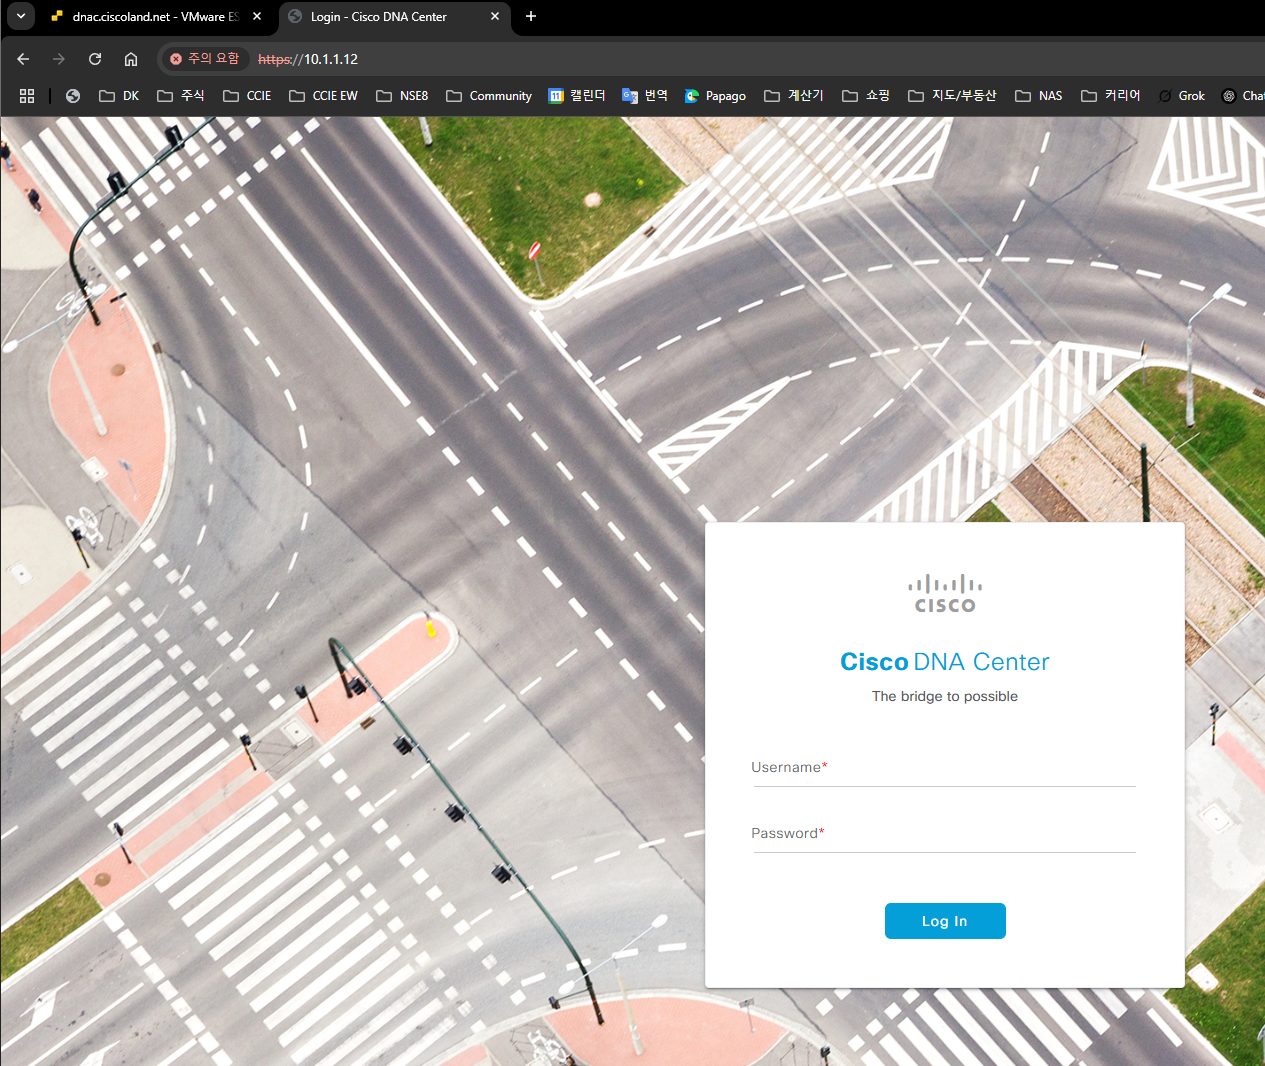Focus the Username input field
This screenshot has height=1066, width=1265.
tap(945, 768)
